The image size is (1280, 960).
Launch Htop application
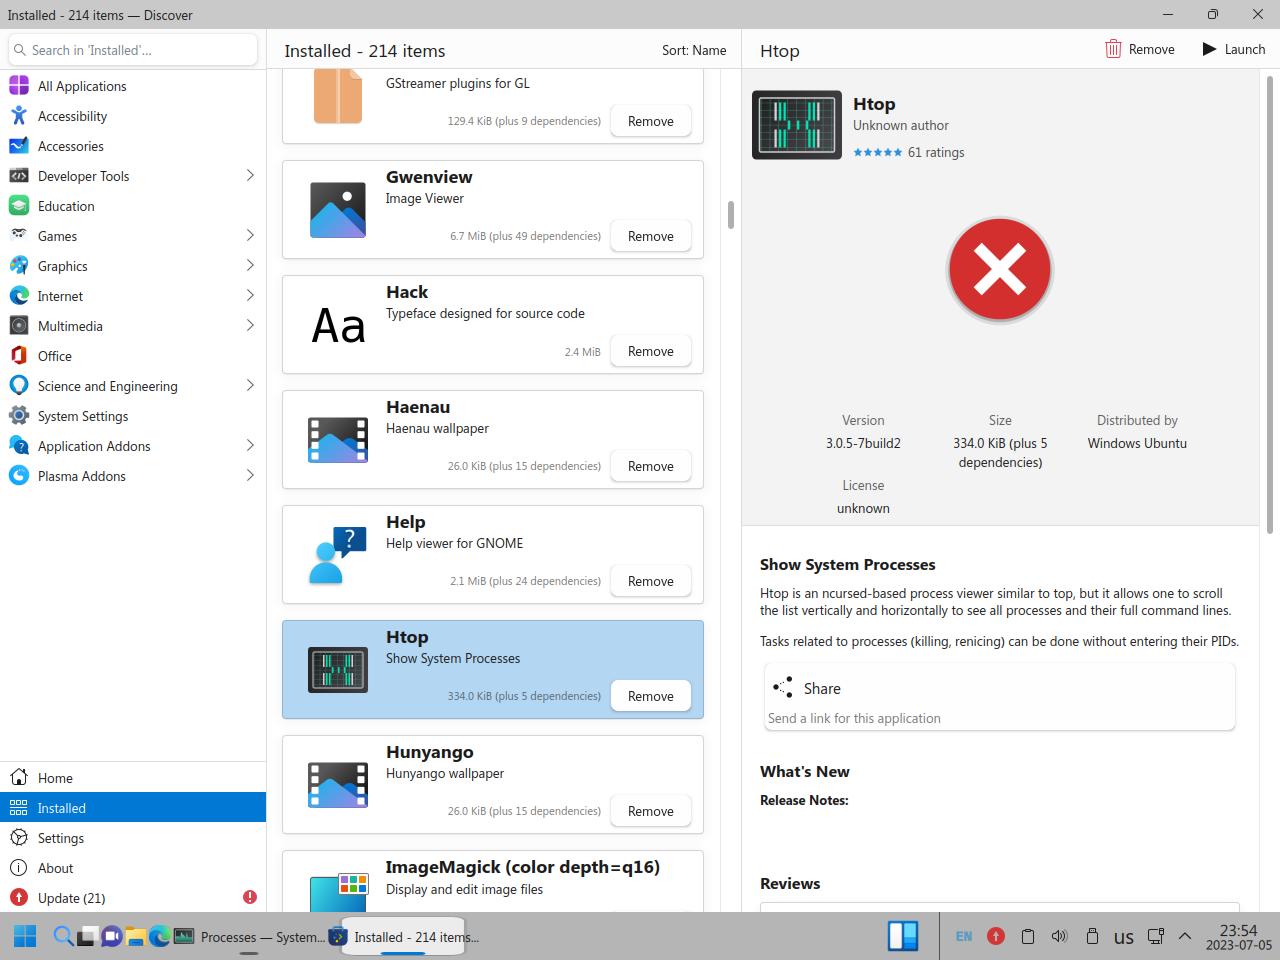coord(1234,49)
